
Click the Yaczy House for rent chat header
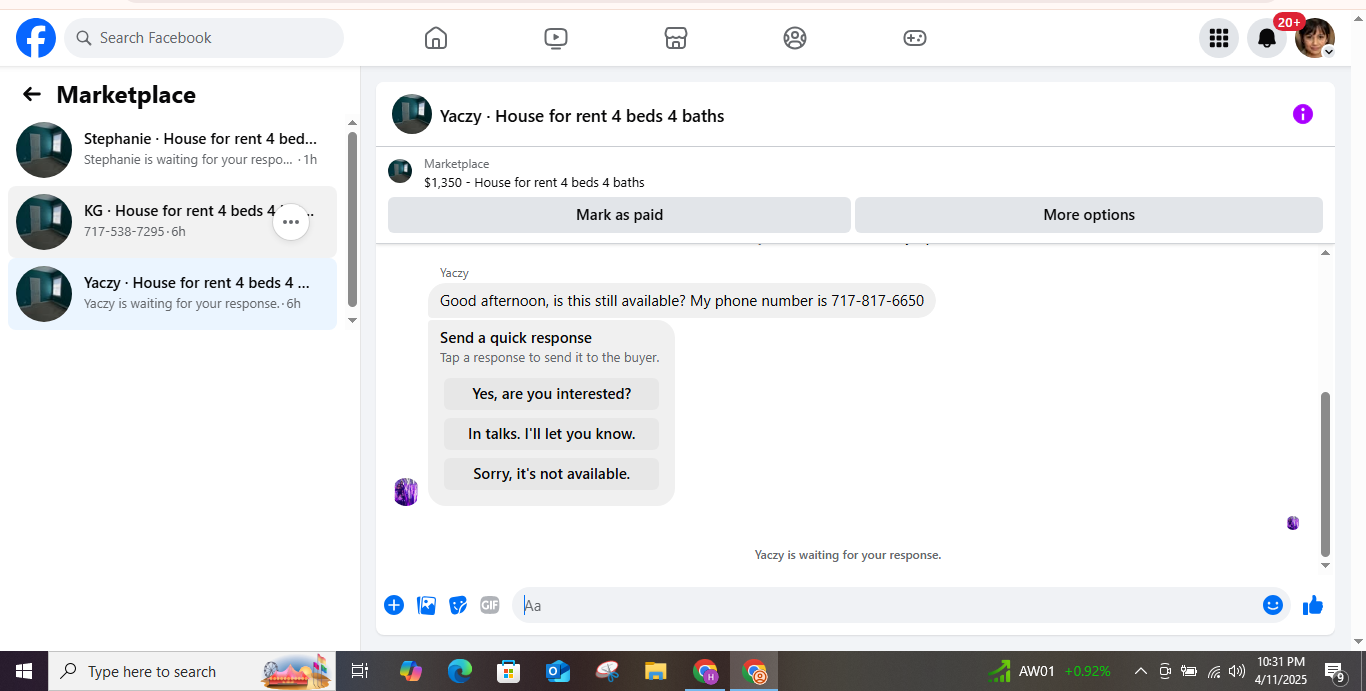coord(582,116)
